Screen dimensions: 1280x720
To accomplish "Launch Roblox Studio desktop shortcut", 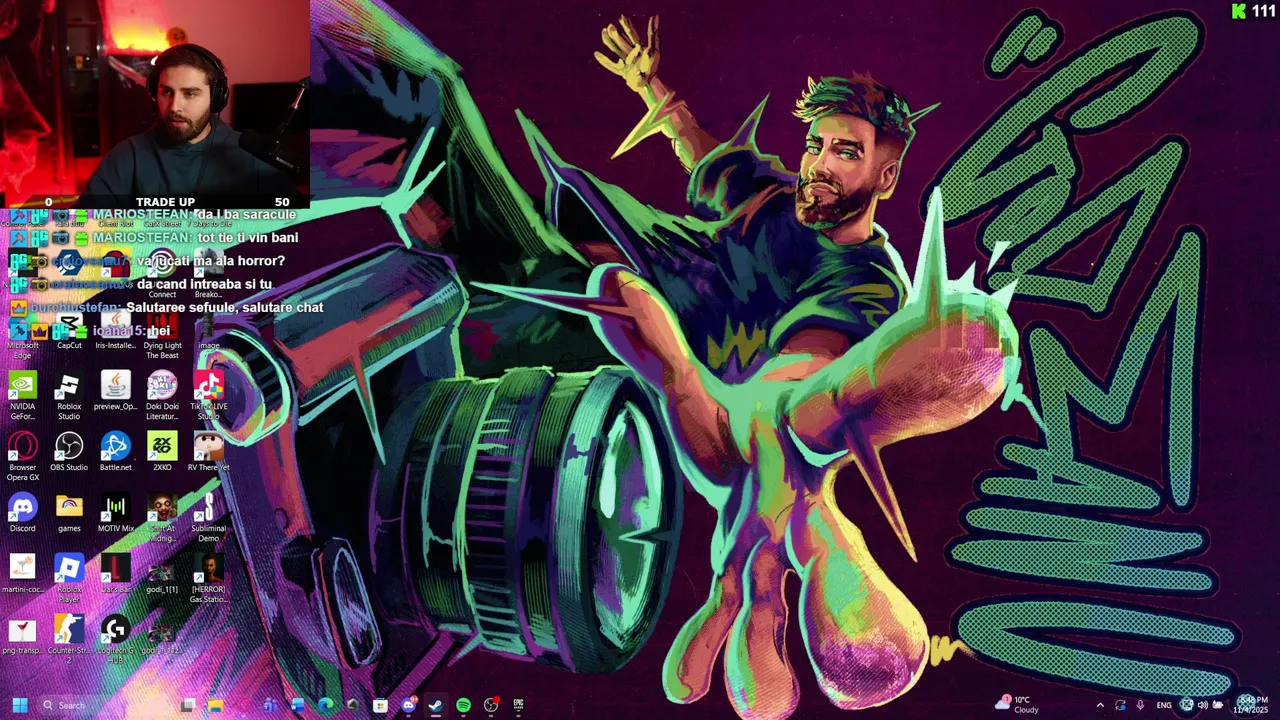I will [69, 396].
